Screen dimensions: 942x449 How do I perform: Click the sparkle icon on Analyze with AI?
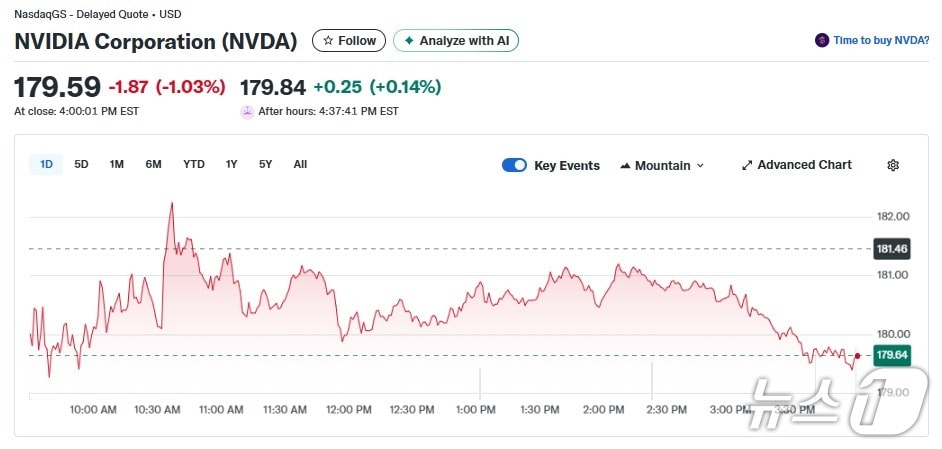coord(408,41)
